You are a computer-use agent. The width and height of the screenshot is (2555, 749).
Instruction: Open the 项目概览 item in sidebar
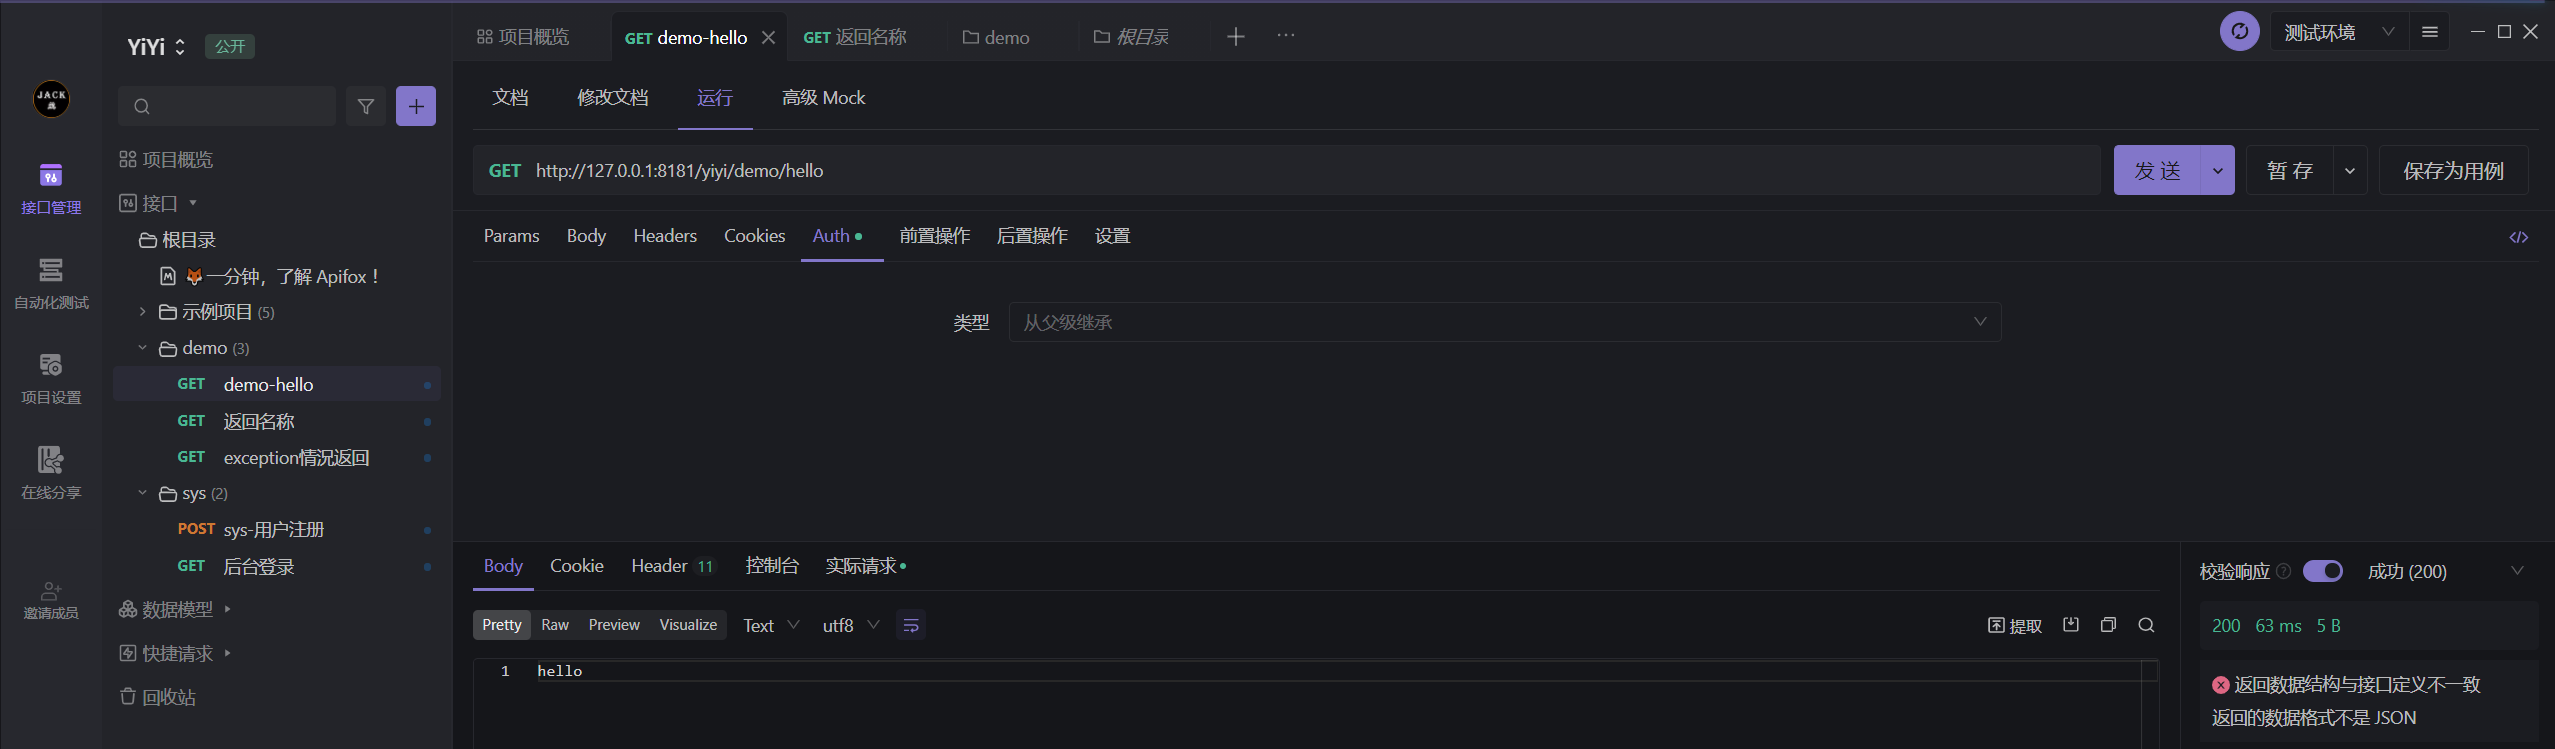[x=166, y=160]
